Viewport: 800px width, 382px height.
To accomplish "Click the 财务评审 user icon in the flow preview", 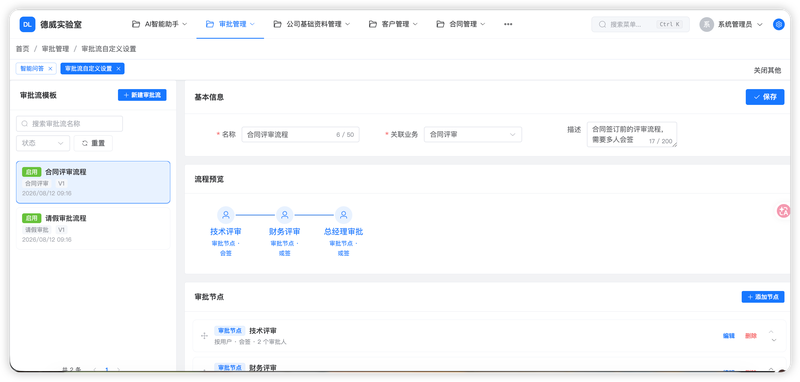I will [x=285, y=215].
